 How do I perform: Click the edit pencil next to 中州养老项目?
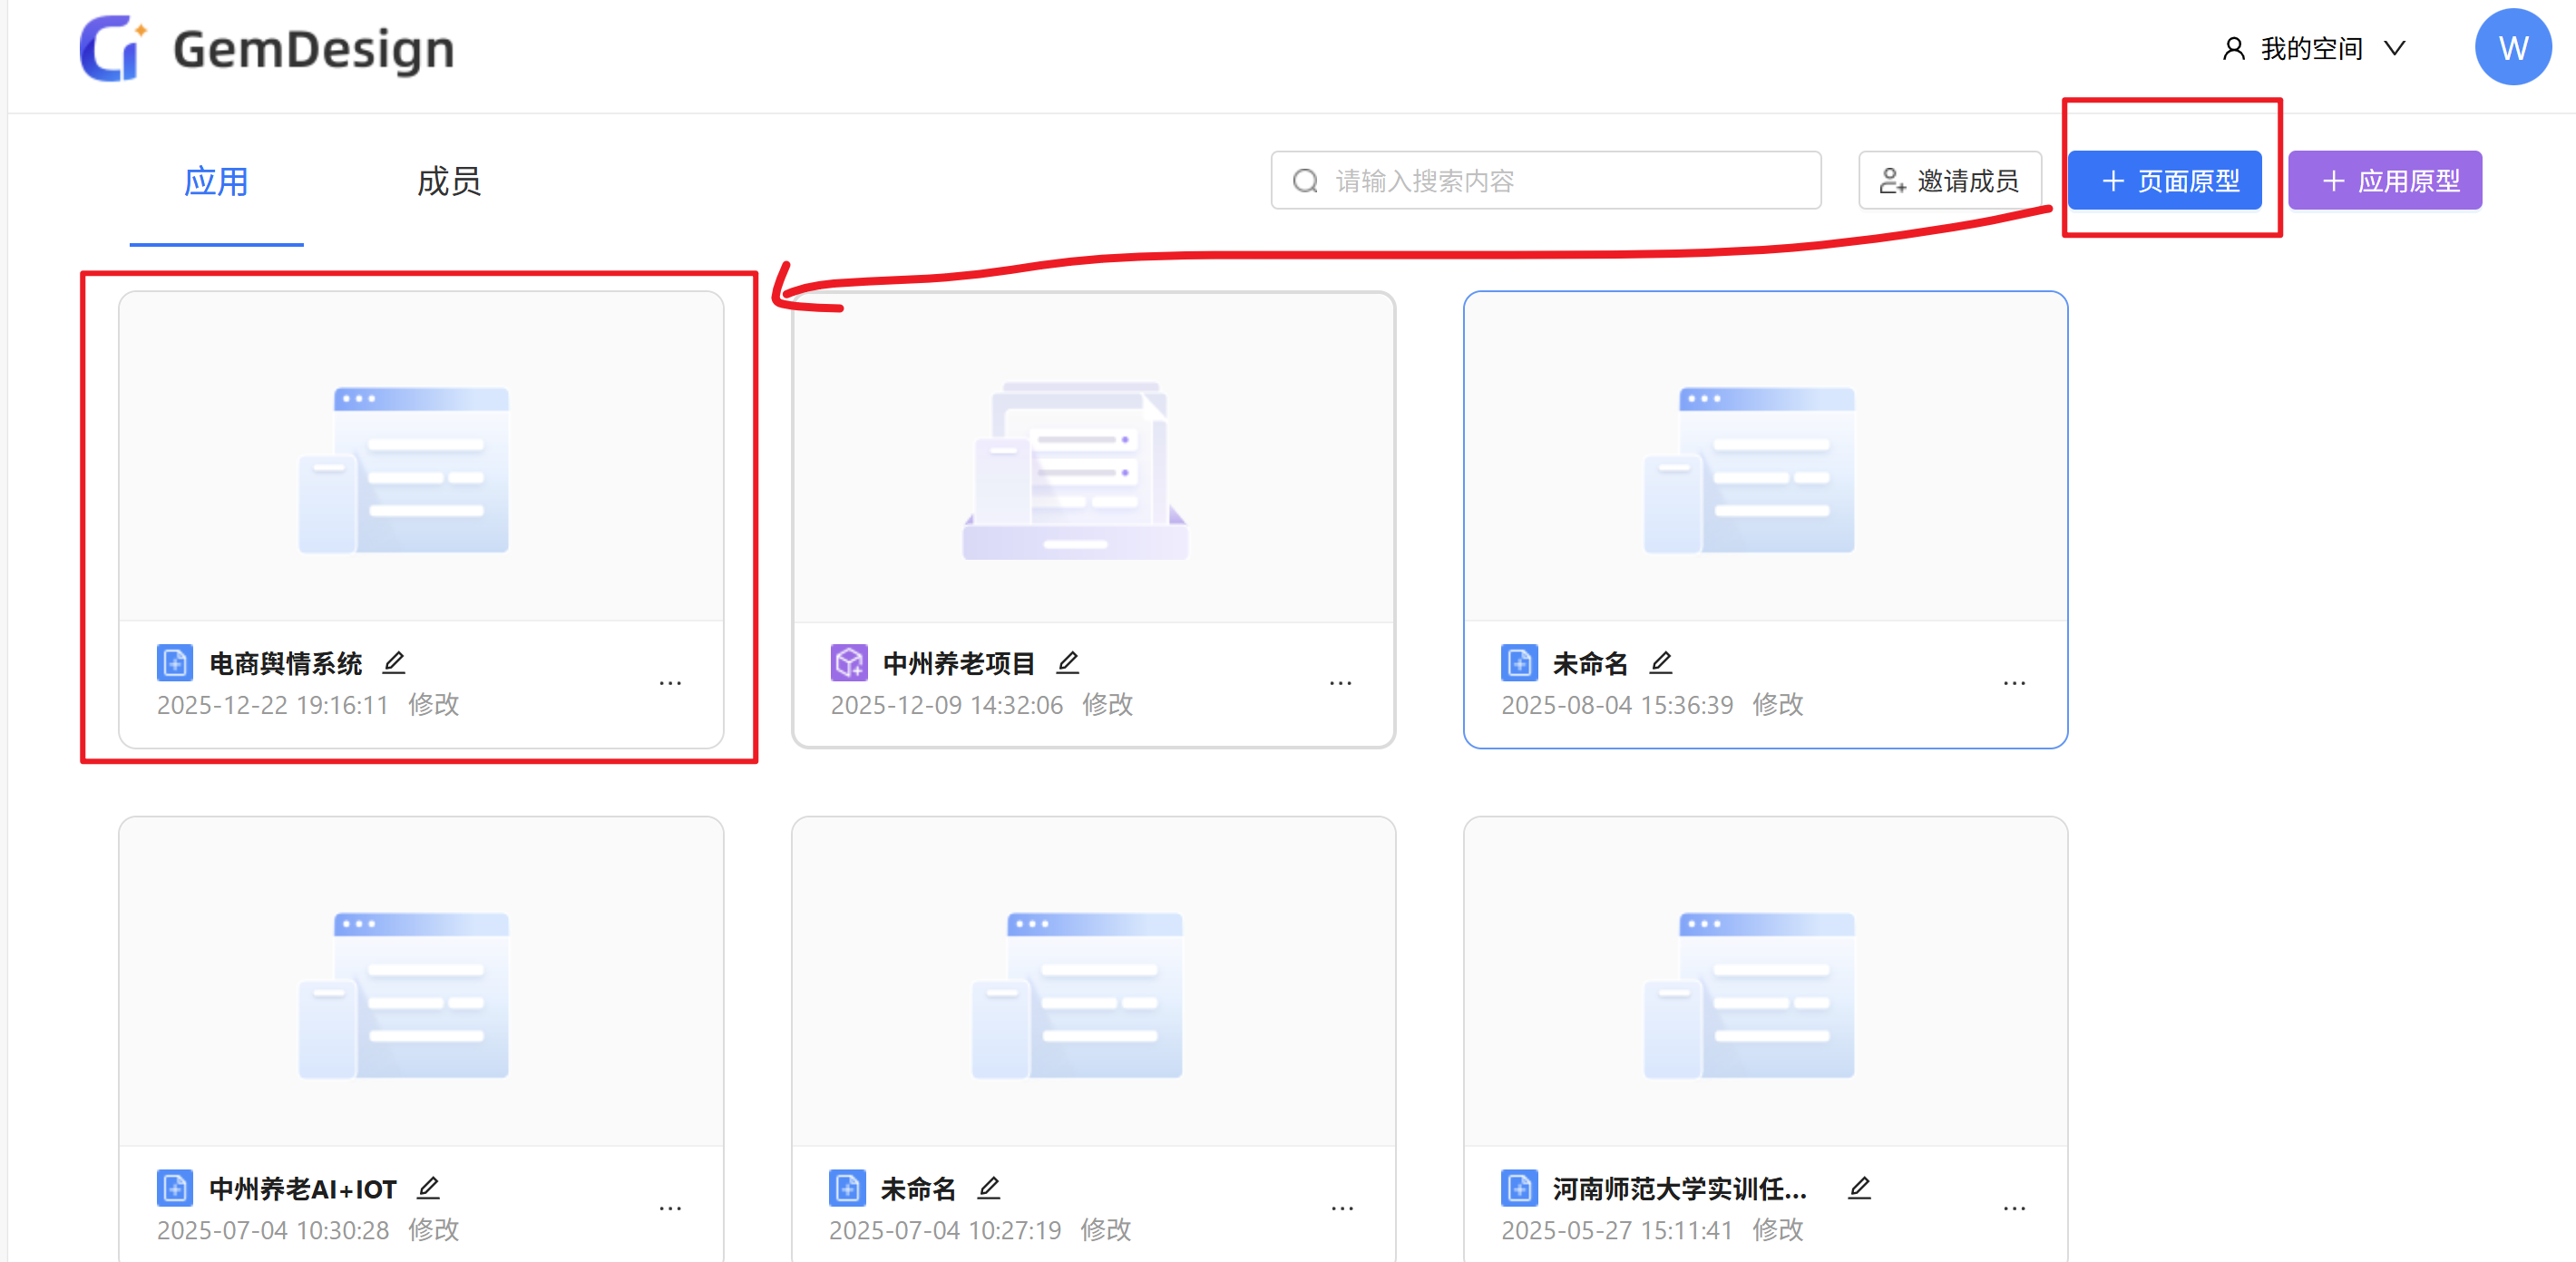pos(1068,662)
